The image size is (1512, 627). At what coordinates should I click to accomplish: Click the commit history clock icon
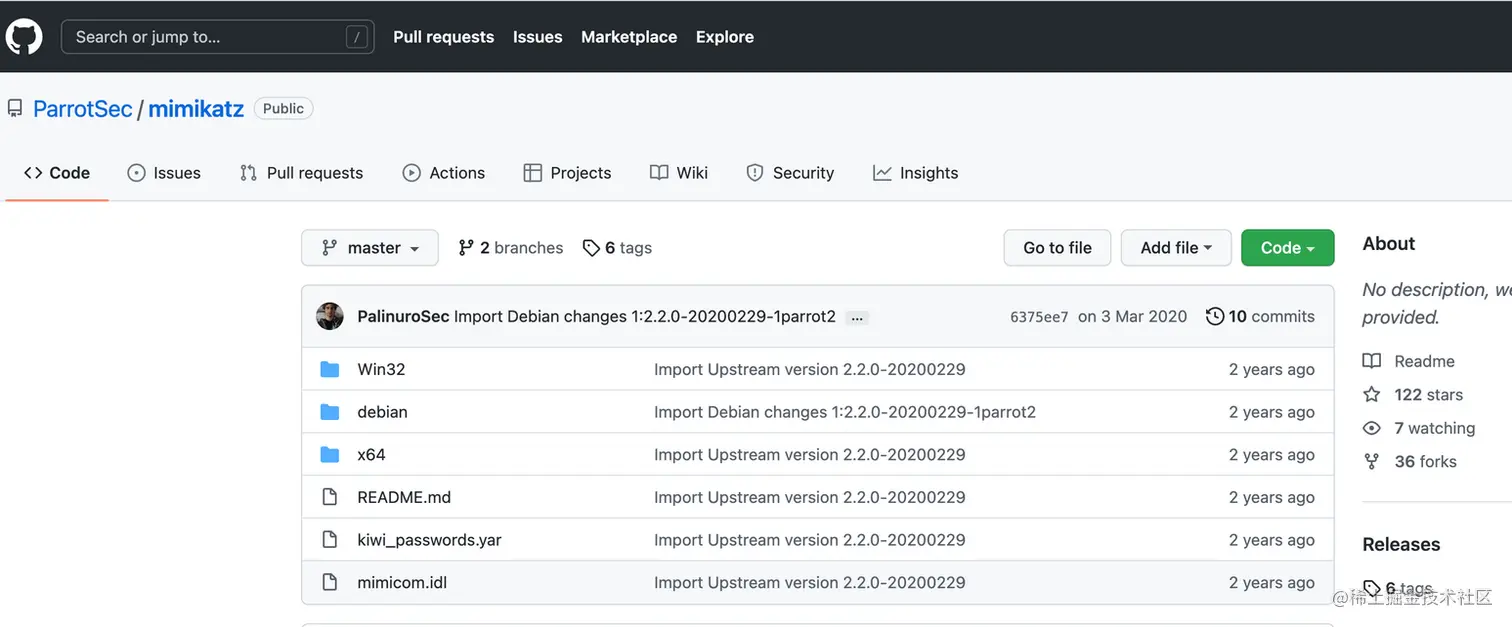(x=1215, y=316)
